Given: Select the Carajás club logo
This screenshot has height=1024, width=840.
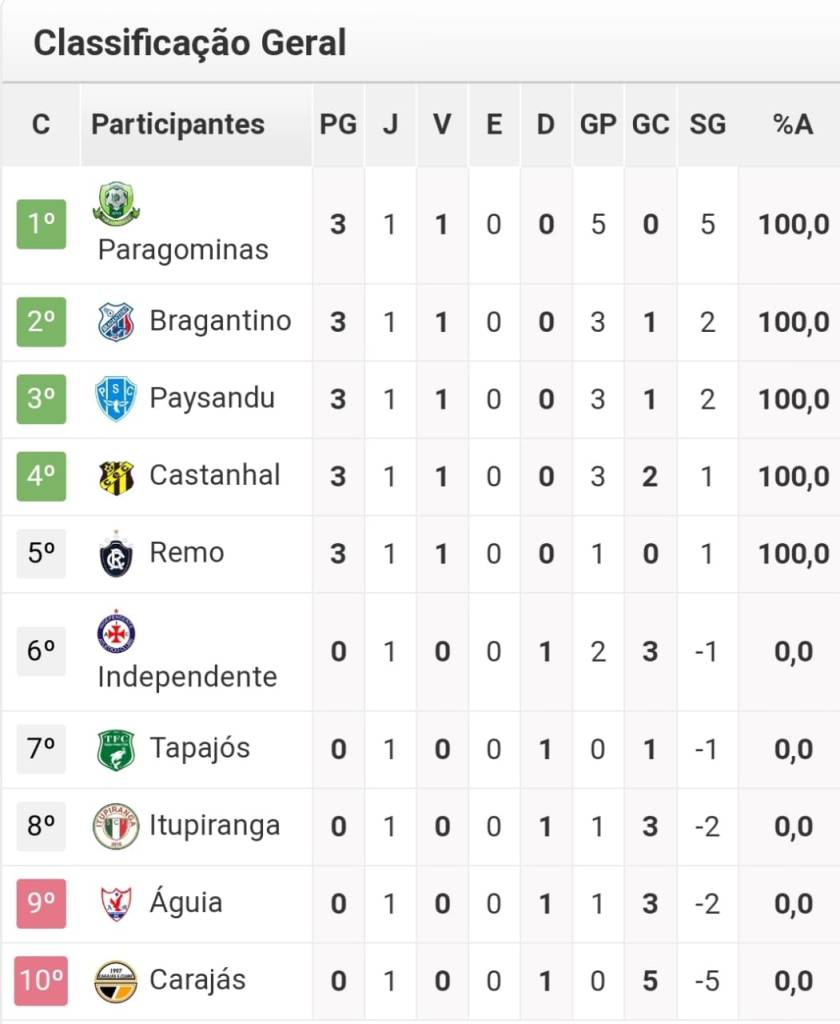Looking at the screenshot, I should tap(116, 981).
